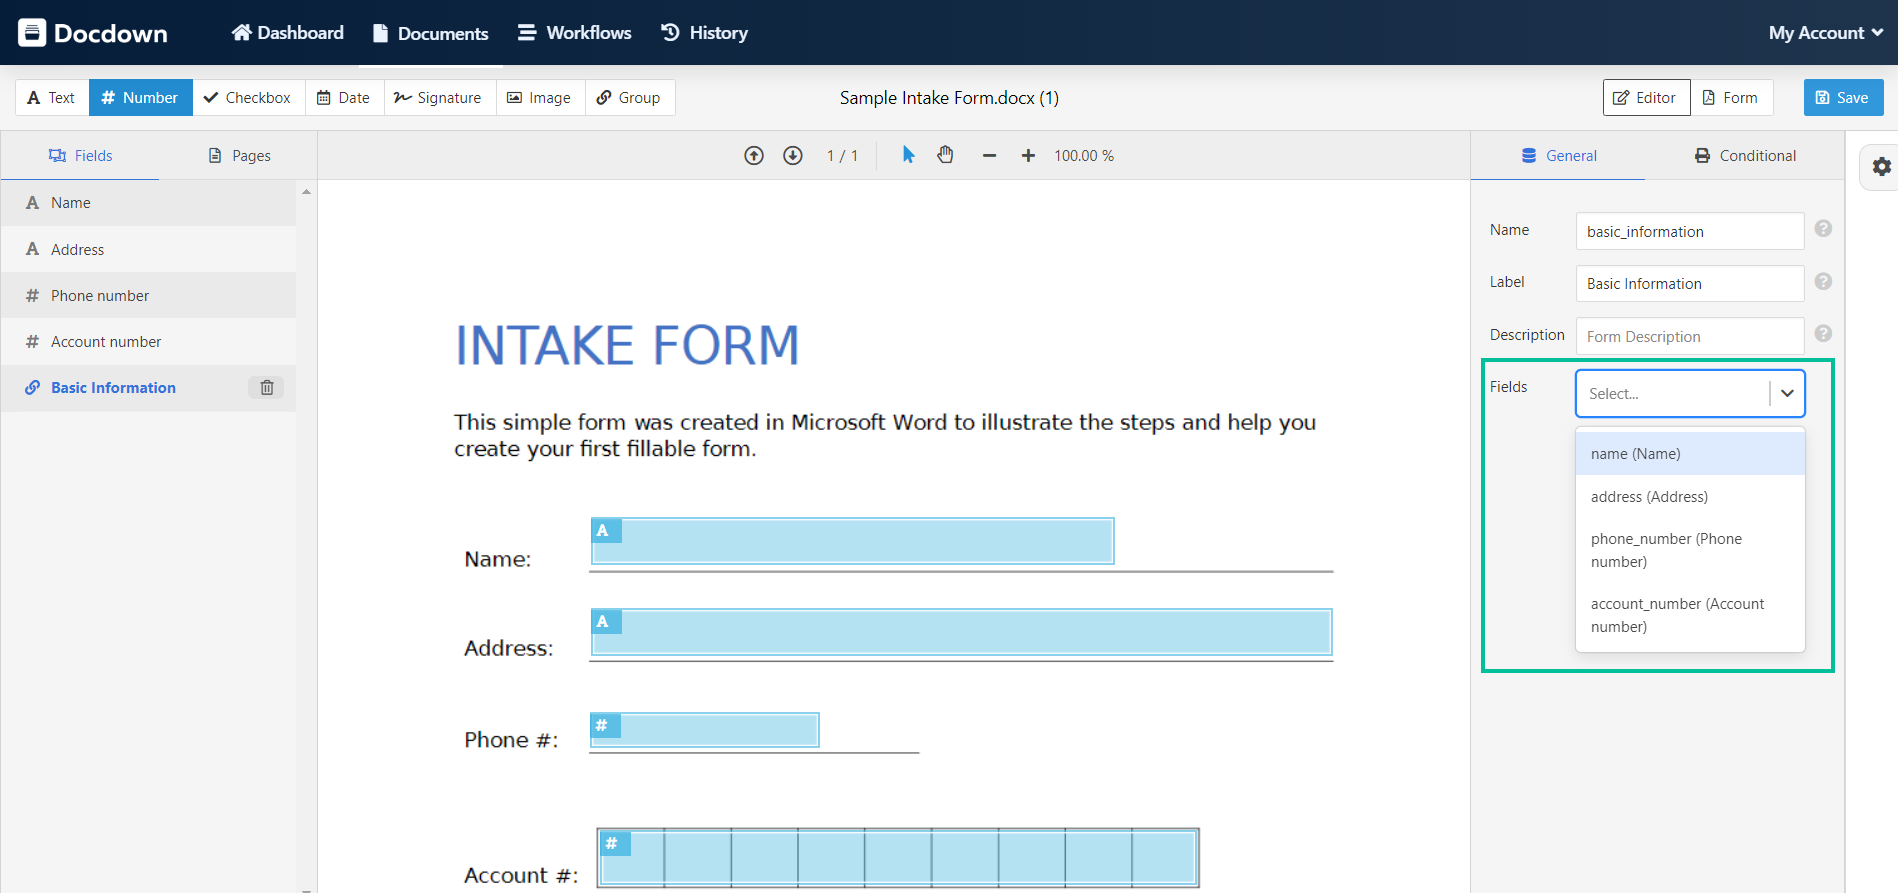Delete Basic Information group via trash icon
The height and width of the screenshot is (893, 1898).
coord(267,388)
